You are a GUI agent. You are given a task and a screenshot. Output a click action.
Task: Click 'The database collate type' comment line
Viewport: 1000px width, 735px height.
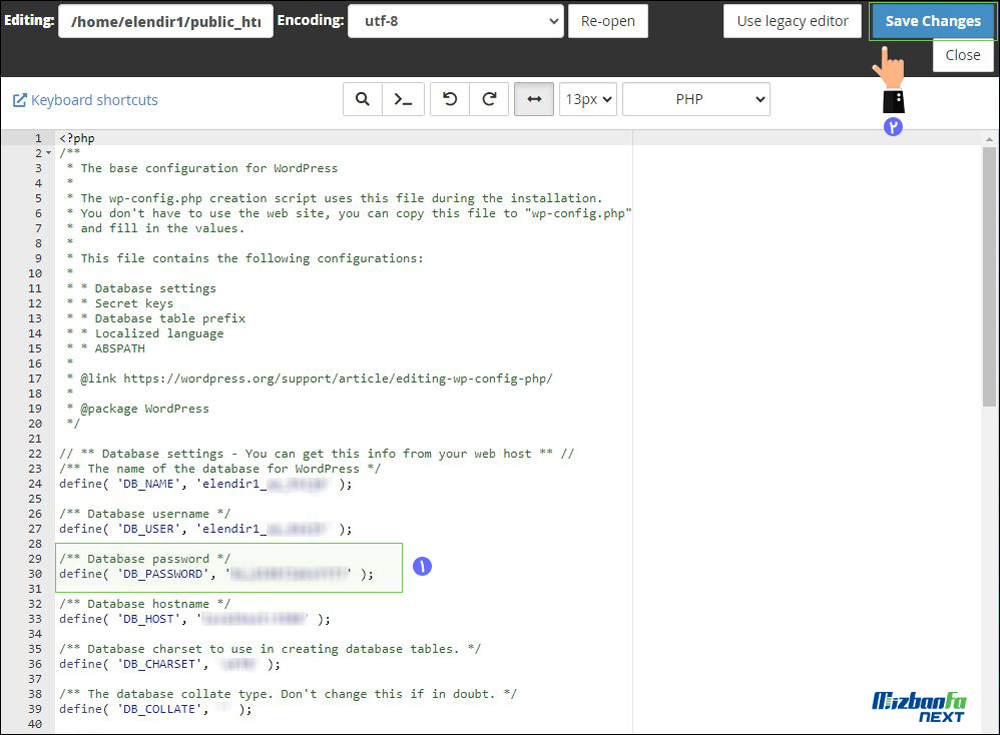click(x=288, y=694)
